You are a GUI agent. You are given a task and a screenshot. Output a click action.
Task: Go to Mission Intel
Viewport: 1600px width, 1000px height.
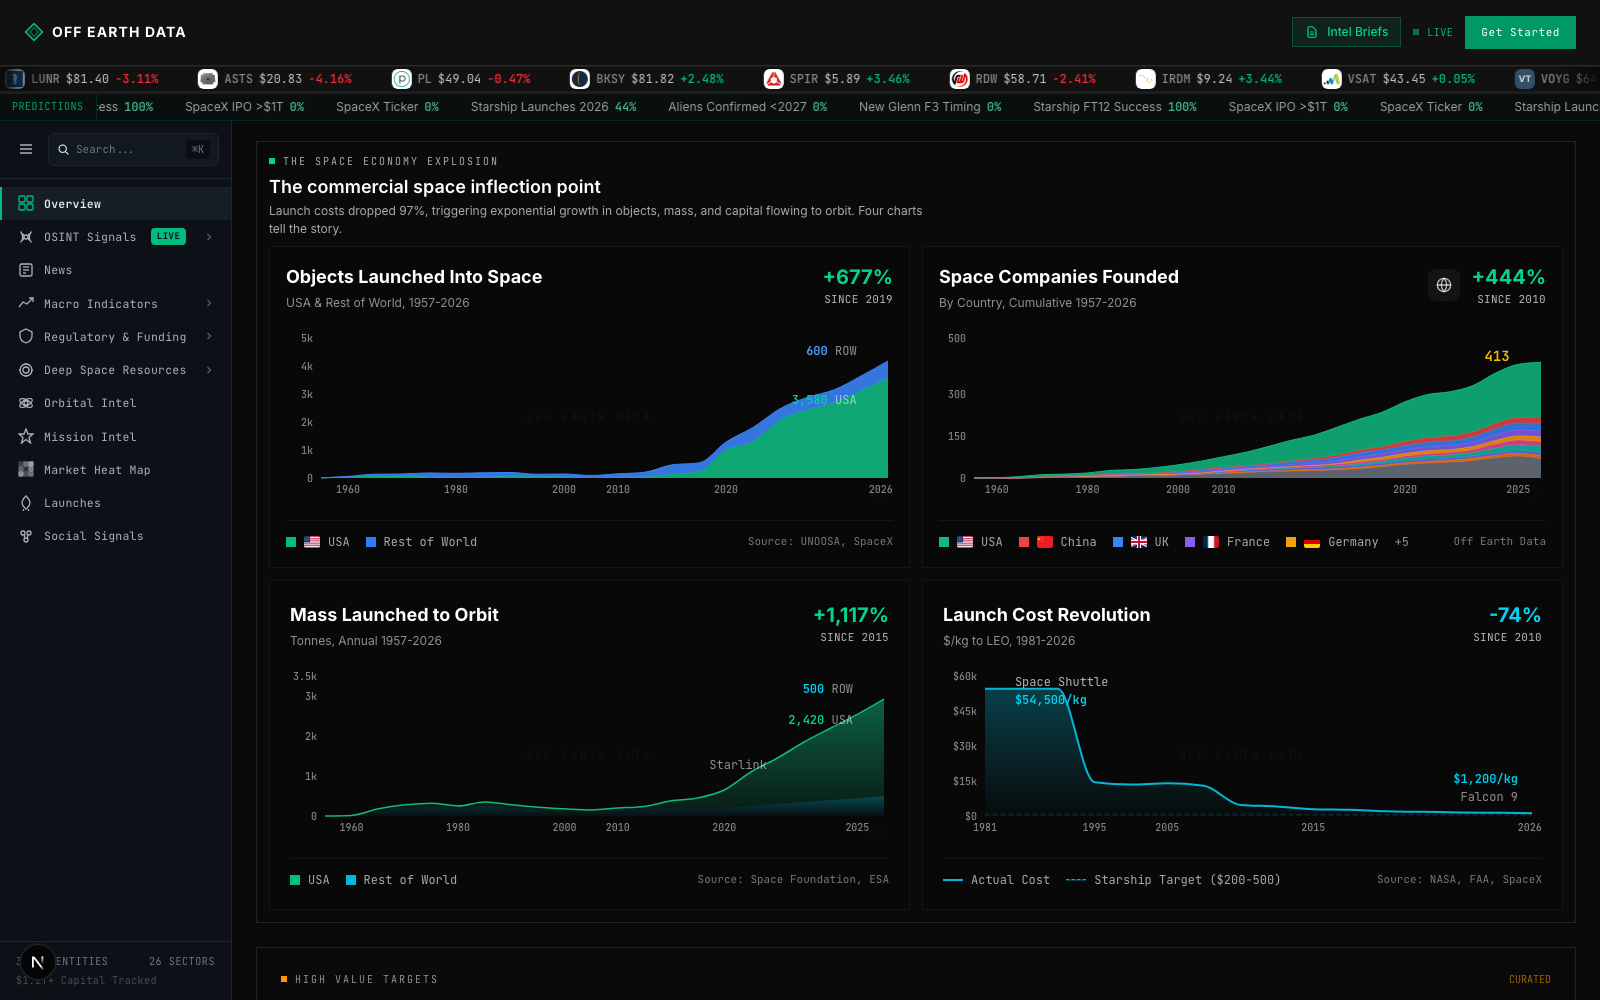[116, 436]
